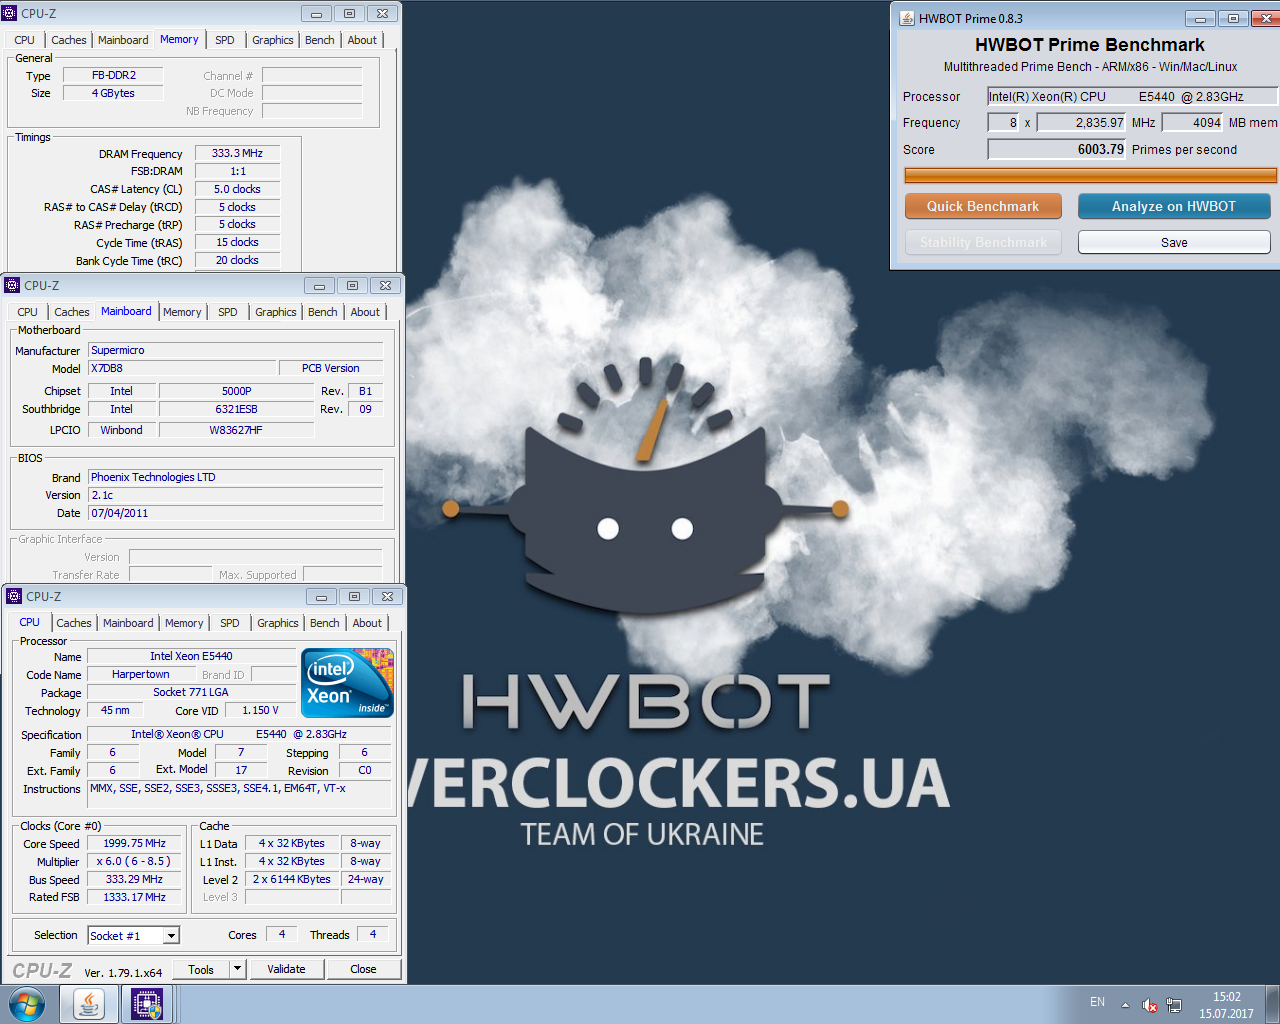
Task: Click the Level 2 cache size value
Action: [291, 879]
